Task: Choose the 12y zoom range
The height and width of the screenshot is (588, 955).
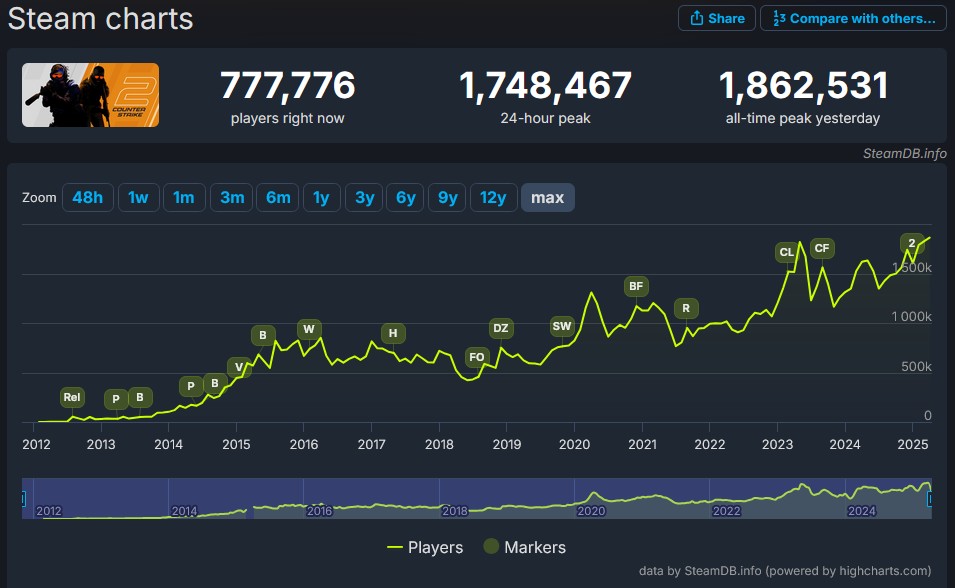Action: (x=493, y=197)
